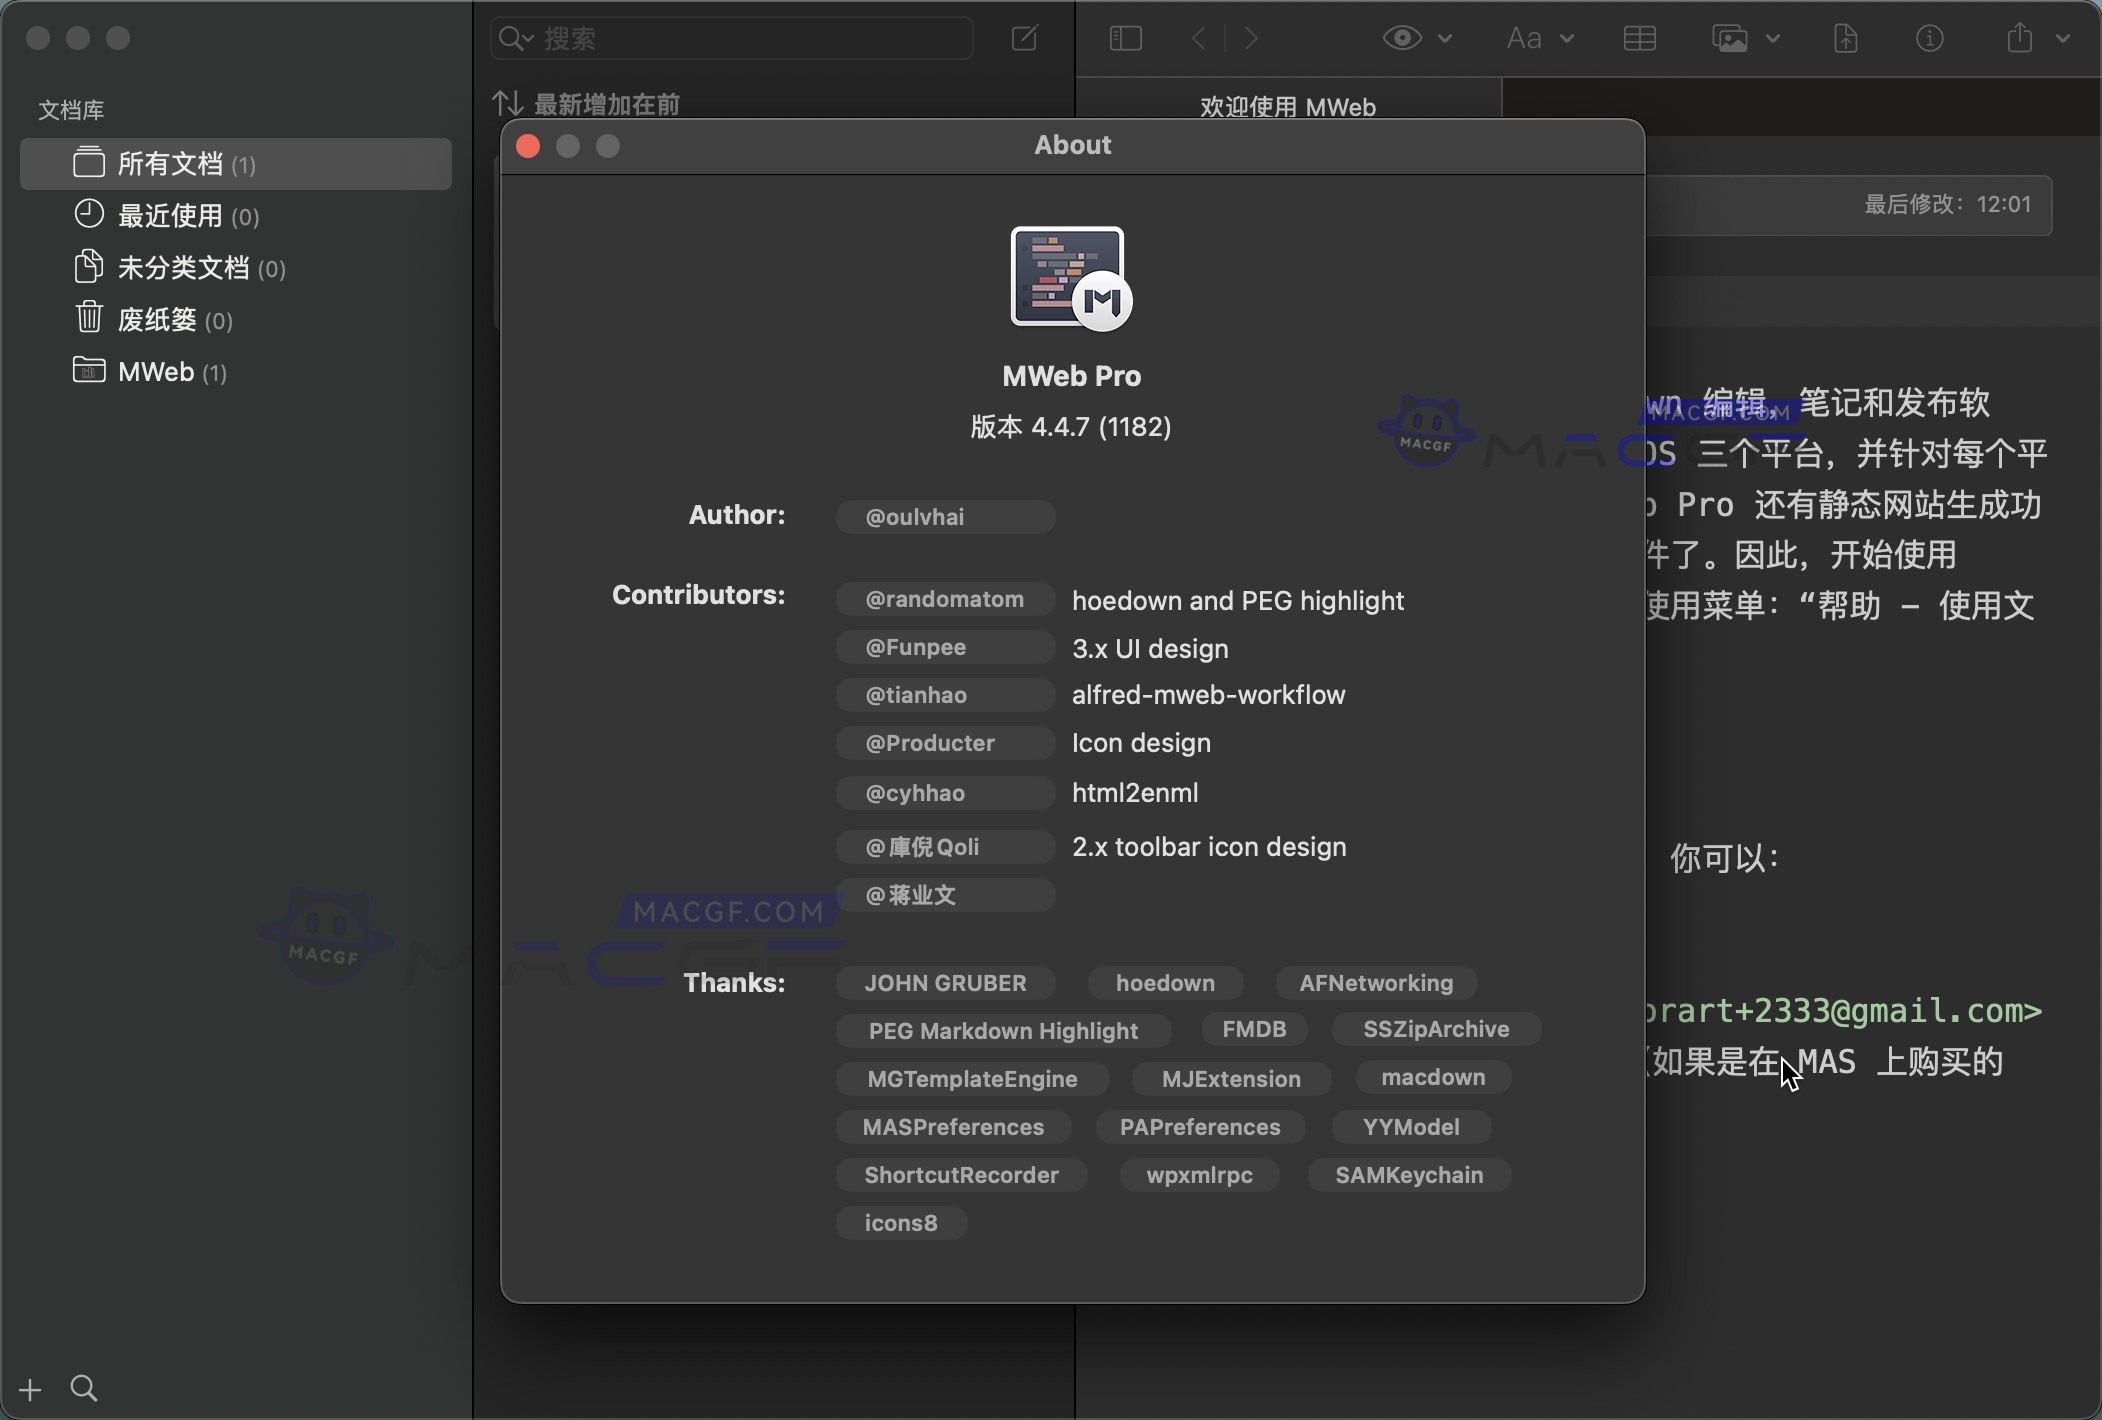Select 废纸篓 to view trash
The image size is (2102, 1420).
pos(156,319)
